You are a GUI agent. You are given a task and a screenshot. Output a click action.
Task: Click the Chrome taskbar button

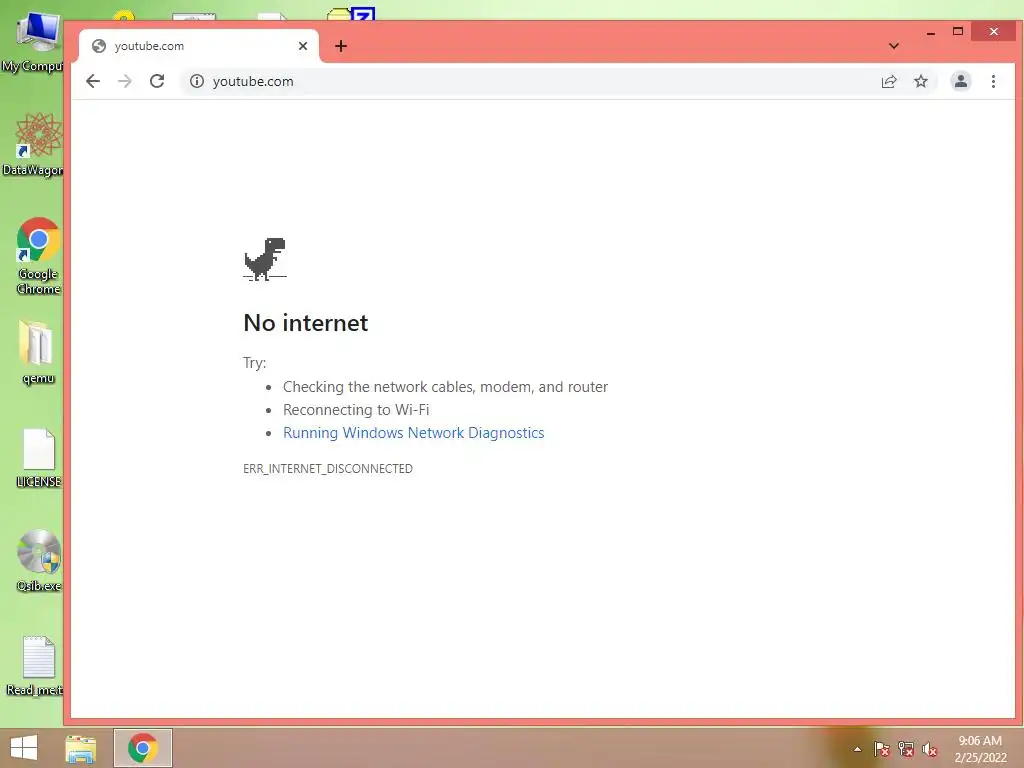143,748
